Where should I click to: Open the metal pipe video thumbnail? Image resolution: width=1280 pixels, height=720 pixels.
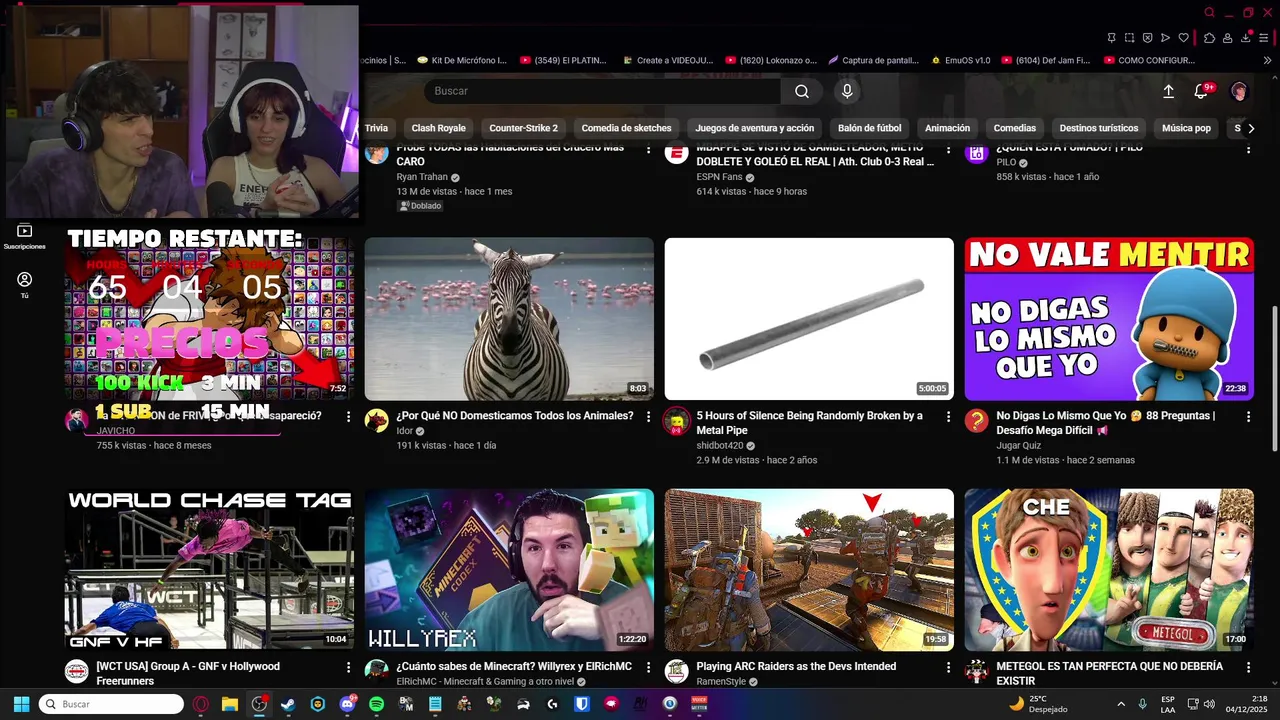809,319
